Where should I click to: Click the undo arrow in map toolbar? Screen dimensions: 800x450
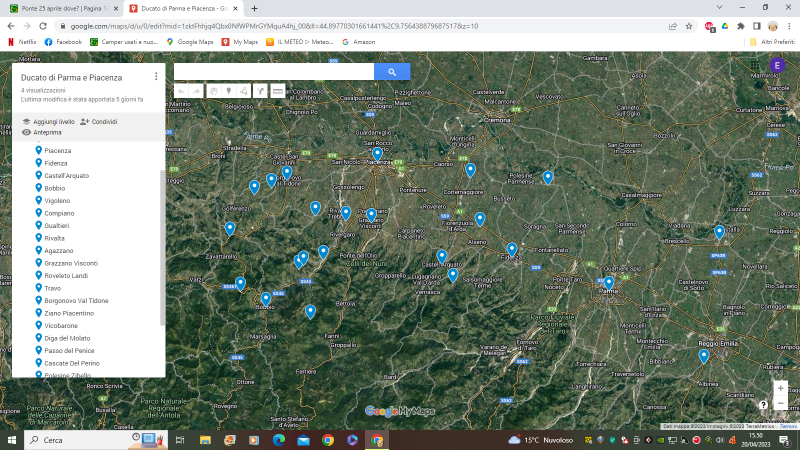181,91
